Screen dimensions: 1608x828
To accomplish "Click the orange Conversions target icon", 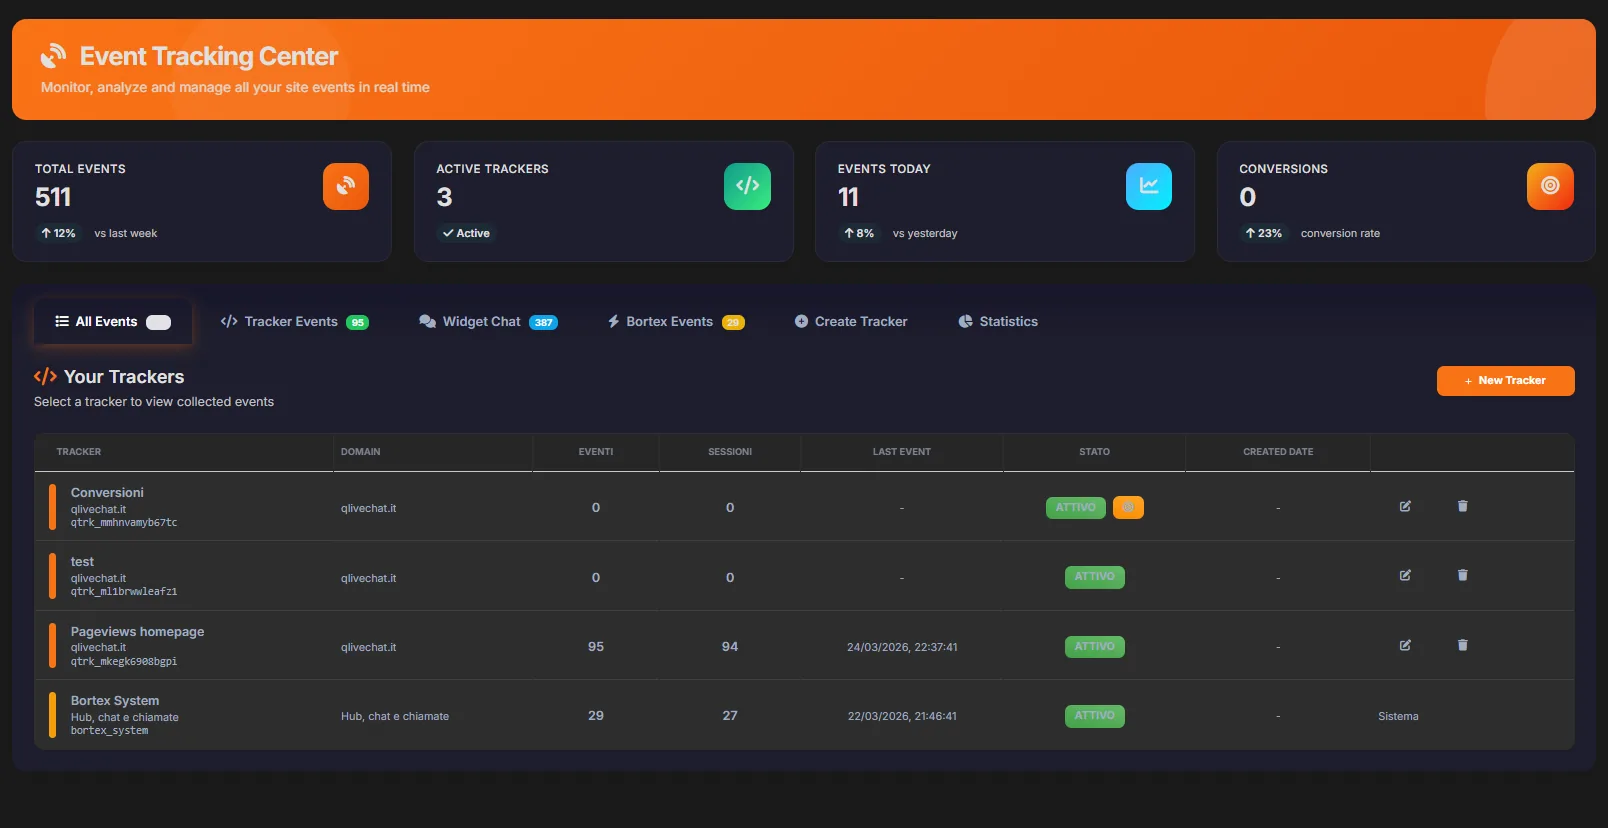I will point(1550,187).
